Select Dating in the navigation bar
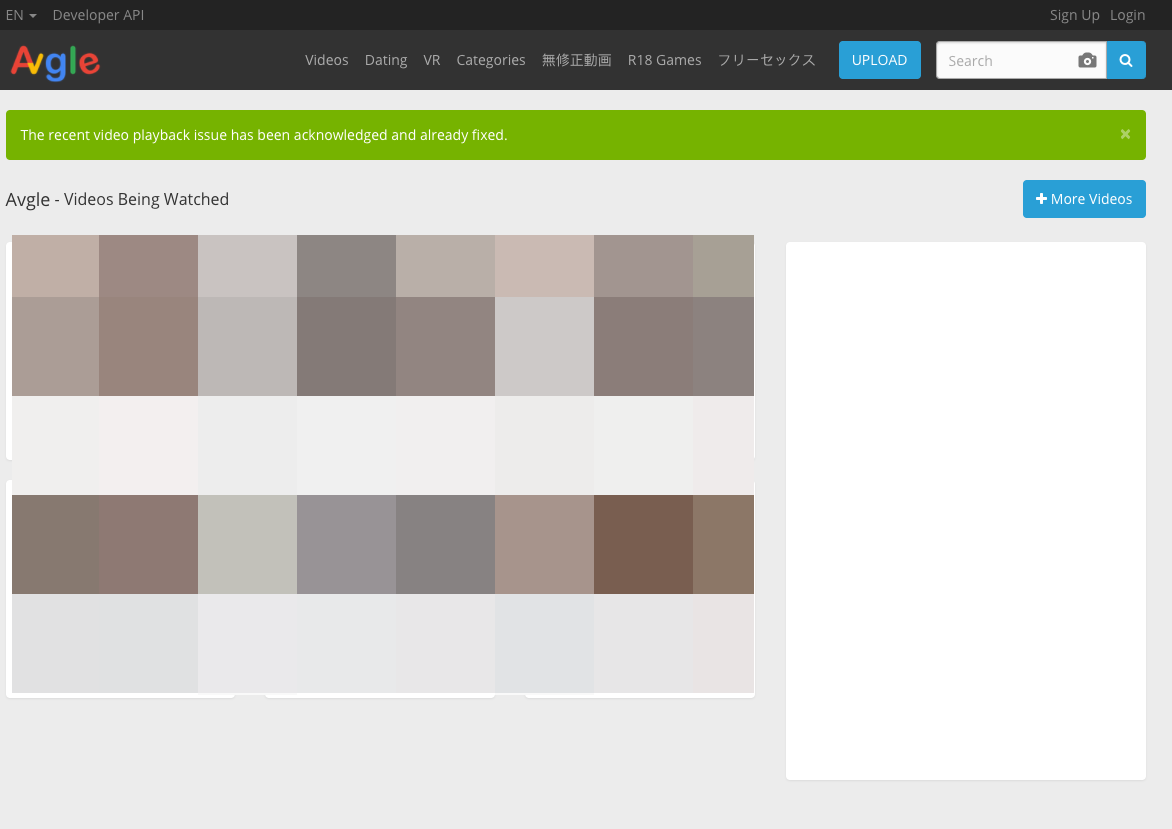 pyautogui.click(x=385, y=60)
